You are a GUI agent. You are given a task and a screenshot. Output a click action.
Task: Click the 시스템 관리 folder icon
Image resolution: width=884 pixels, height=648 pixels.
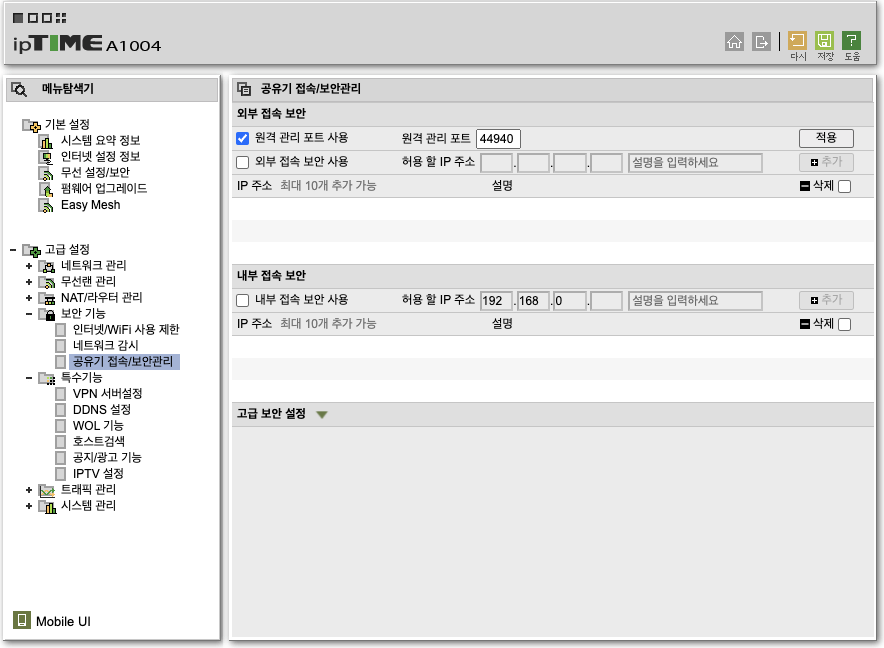(x=47, y=506)
